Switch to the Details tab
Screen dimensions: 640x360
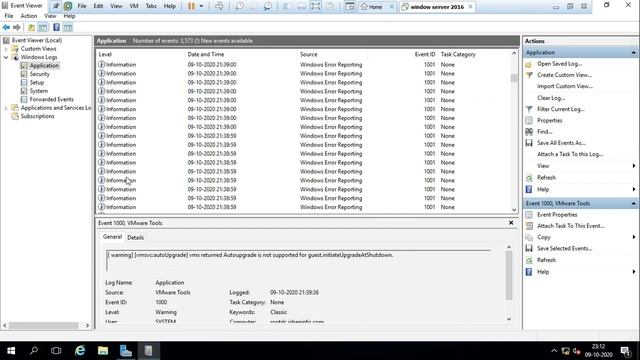136,238
